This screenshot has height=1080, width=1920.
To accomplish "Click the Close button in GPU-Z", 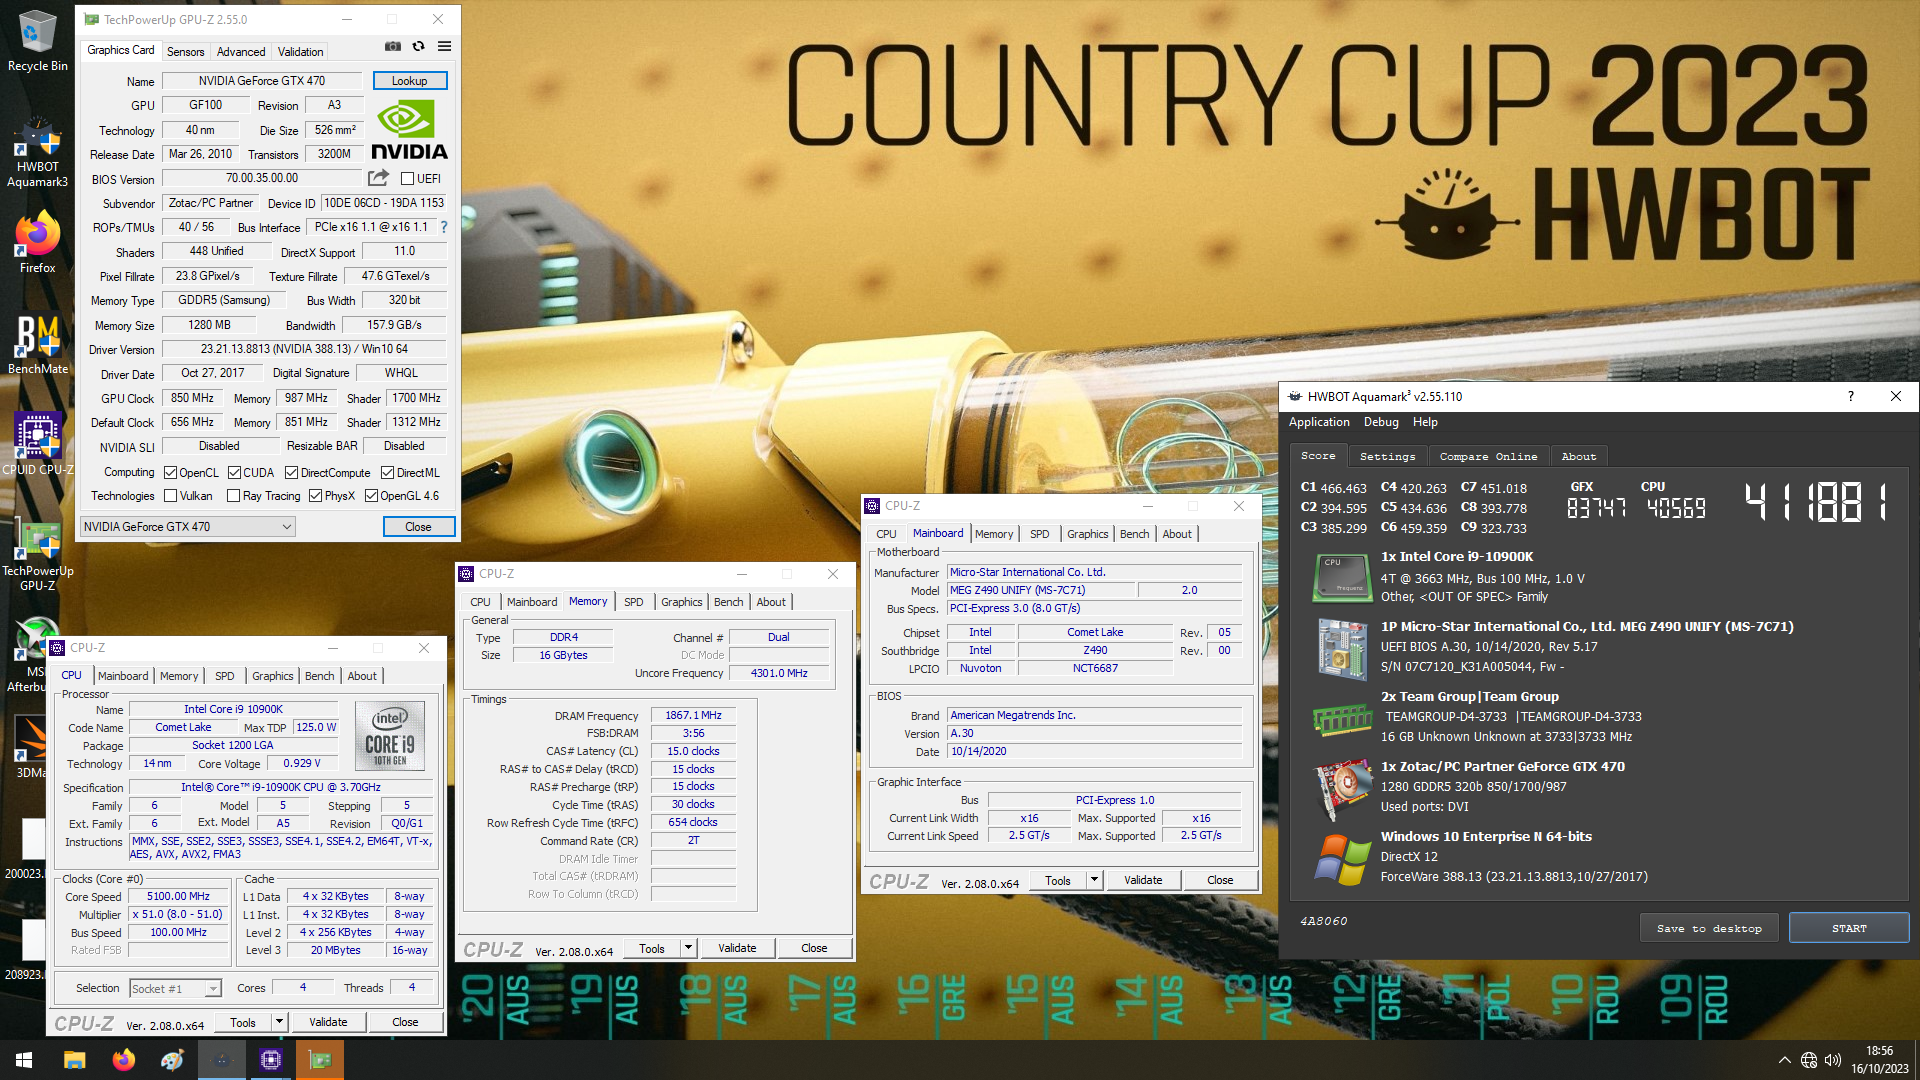I will coord(419,527).
